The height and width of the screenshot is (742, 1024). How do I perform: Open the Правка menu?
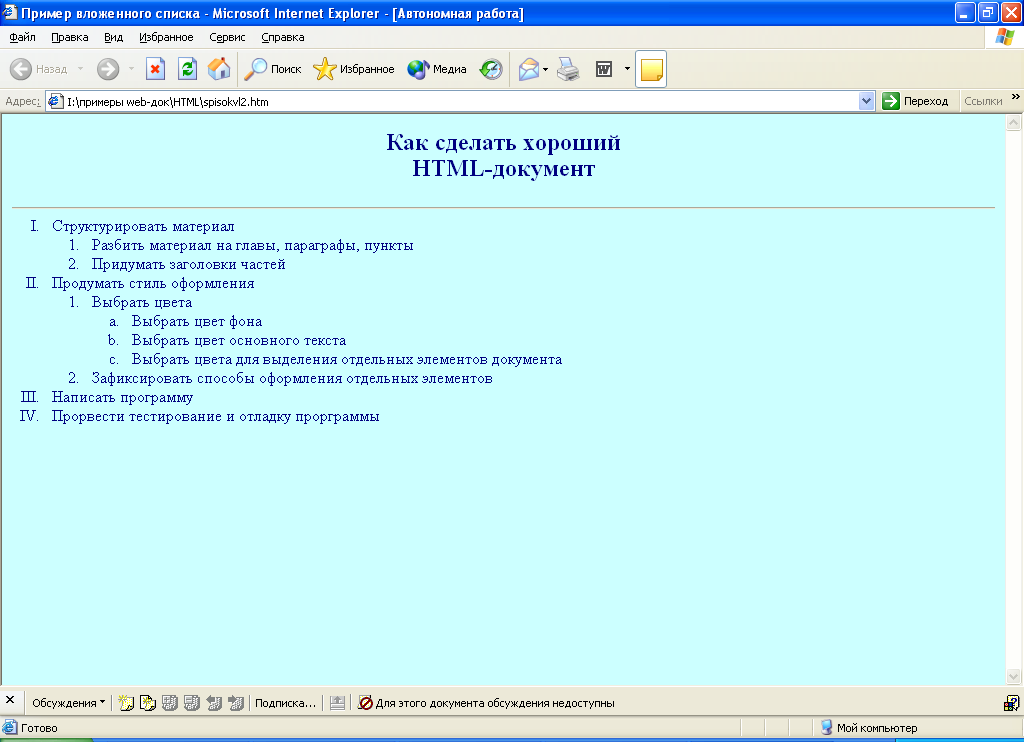point(70,37)
